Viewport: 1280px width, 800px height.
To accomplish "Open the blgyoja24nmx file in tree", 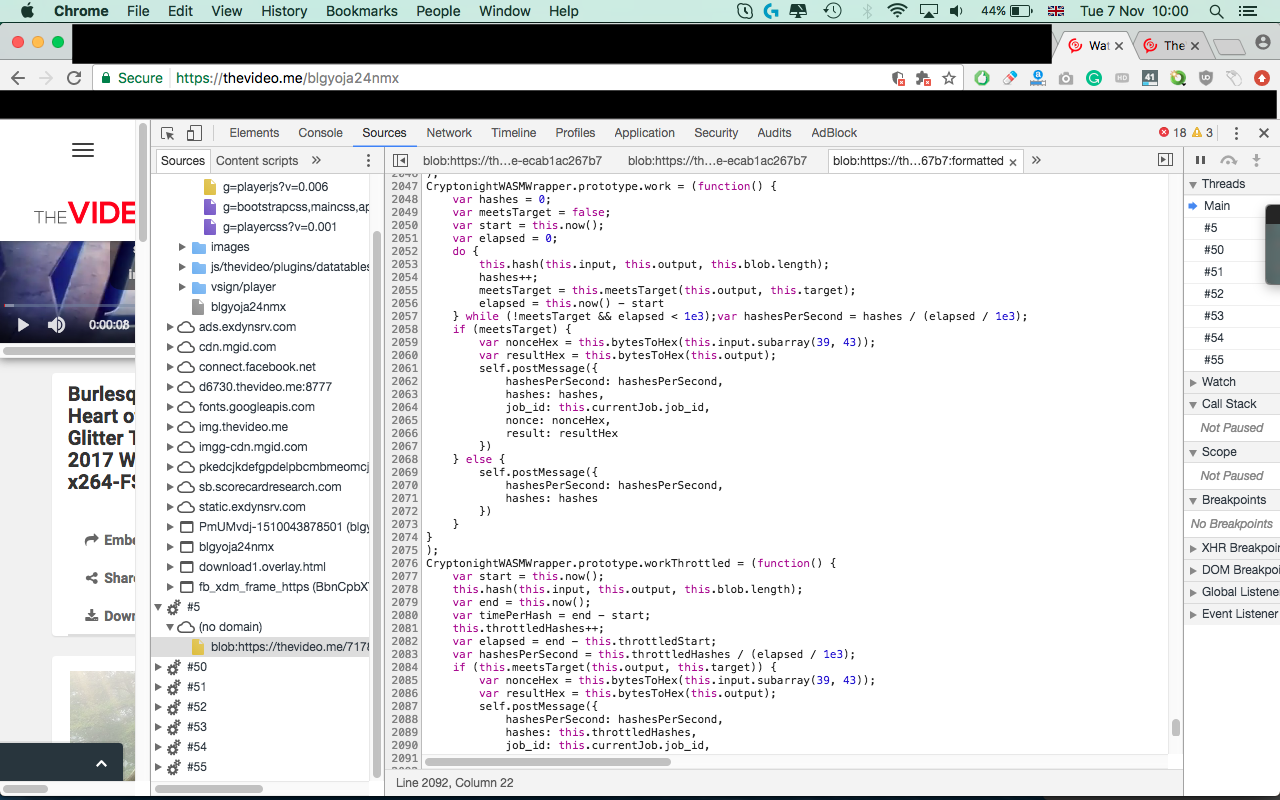I will click(248, 307).
